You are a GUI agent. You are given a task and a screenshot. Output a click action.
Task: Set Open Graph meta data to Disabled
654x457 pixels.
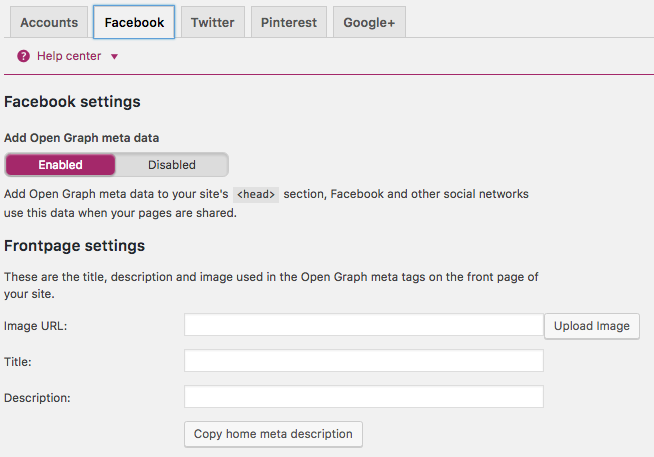pos(171,165)
